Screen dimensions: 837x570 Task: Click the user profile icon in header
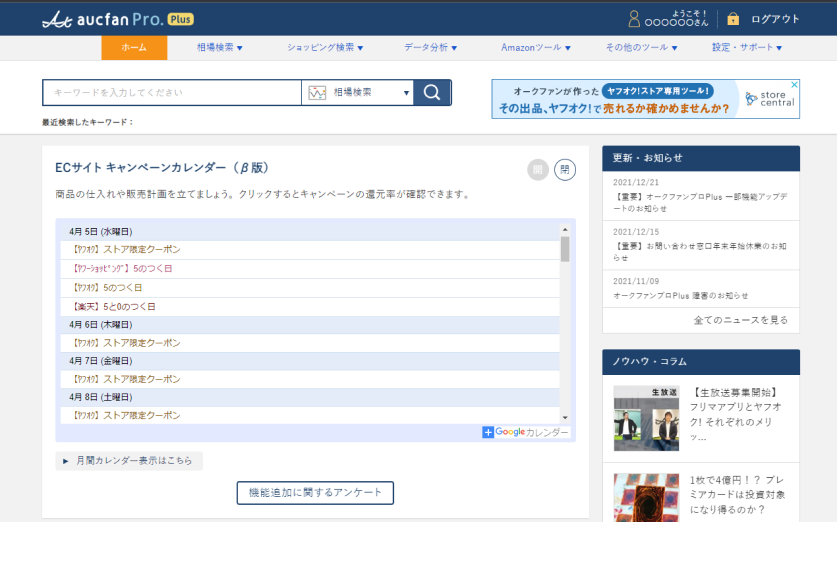pyautogui.click(x=634, y=19)
